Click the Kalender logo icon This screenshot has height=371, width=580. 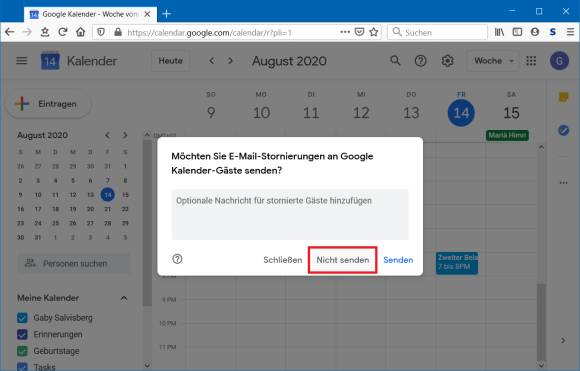(x=50, y=61)
